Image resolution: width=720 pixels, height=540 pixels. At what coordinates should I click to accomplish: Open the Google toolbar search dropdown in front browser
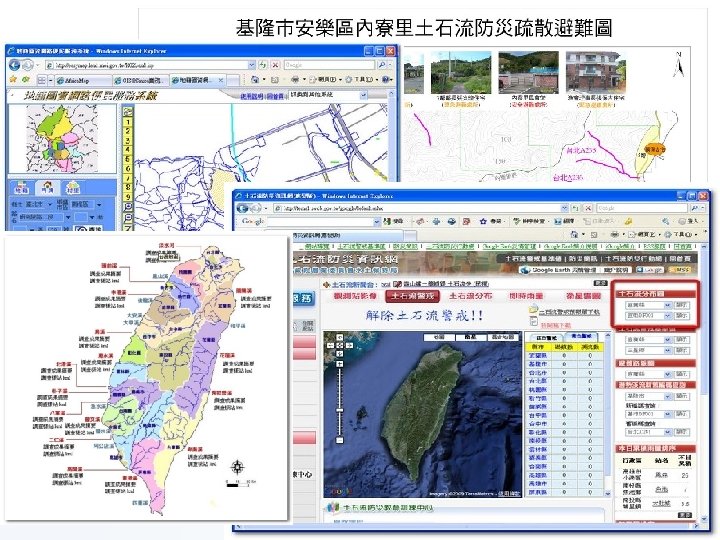377,221
